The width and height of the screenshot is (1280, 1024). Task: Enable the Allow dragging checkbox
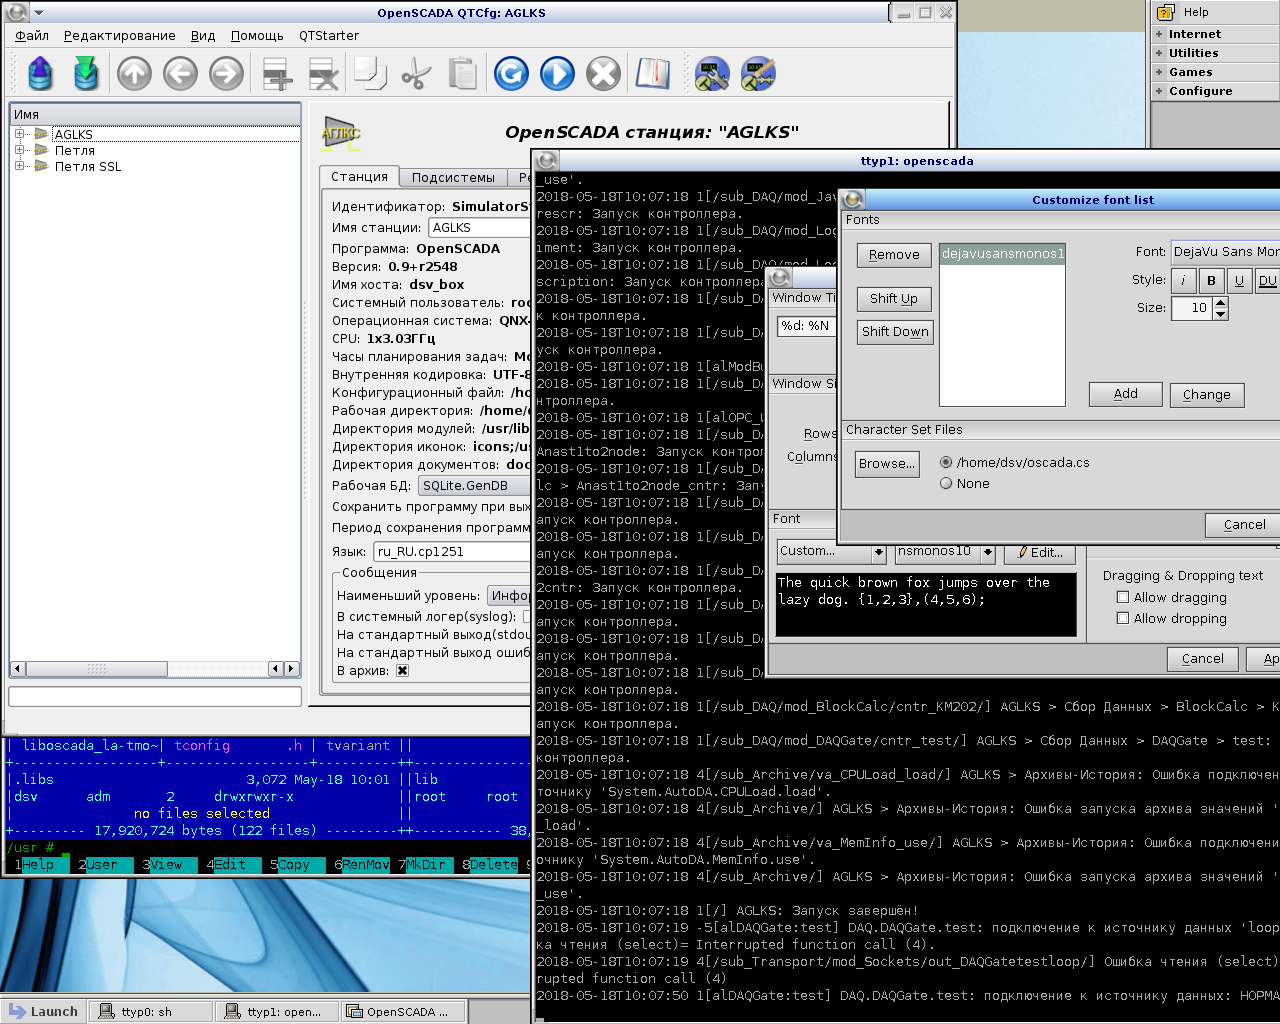(1123, 597)
